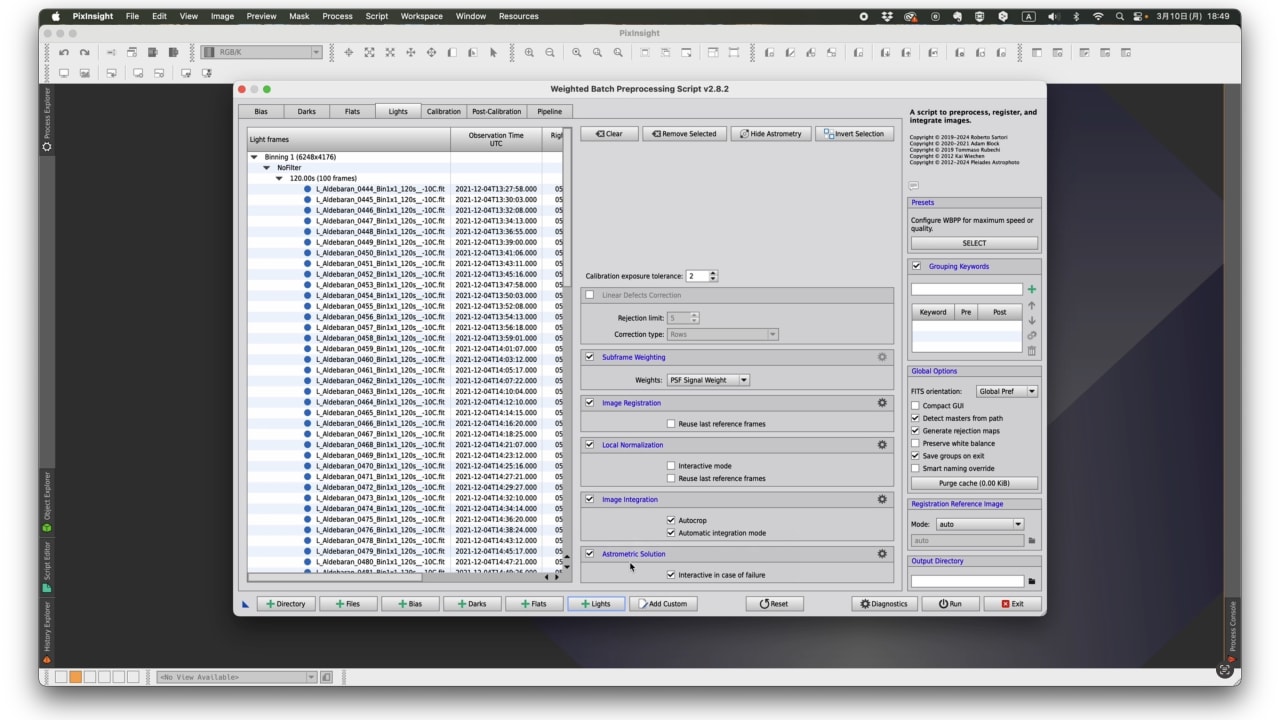
Task: Increment Calibration exposure tolerance stepper
Action: (713, 273)
